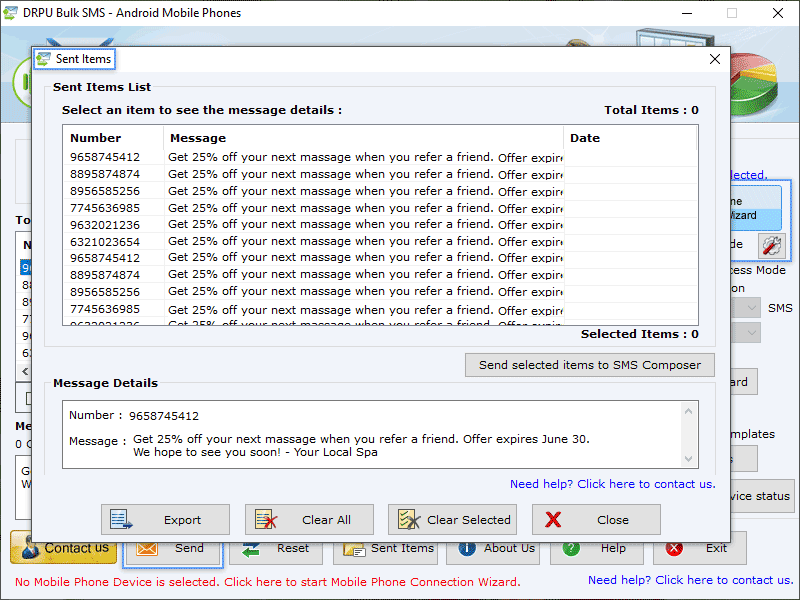Click the Clear Selected broom icon
The image size is (800, 600).
tap(408, 519)
